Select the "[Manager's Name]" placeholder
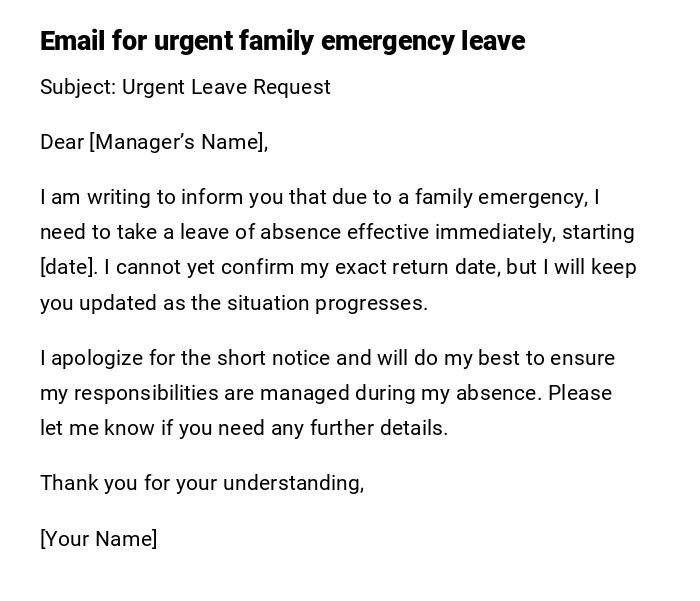Screen dimensions: 700x601 [178, 142]
